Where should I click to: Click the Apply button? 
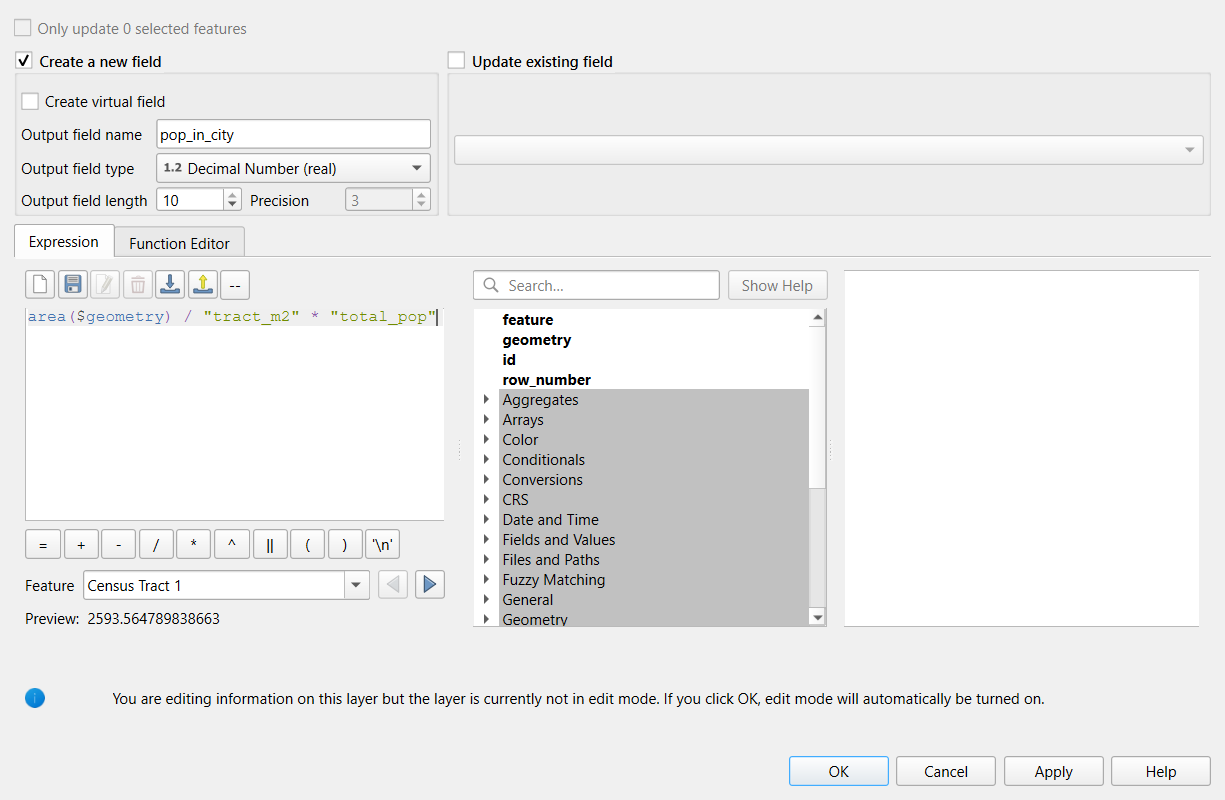[x=1053, y=771]
